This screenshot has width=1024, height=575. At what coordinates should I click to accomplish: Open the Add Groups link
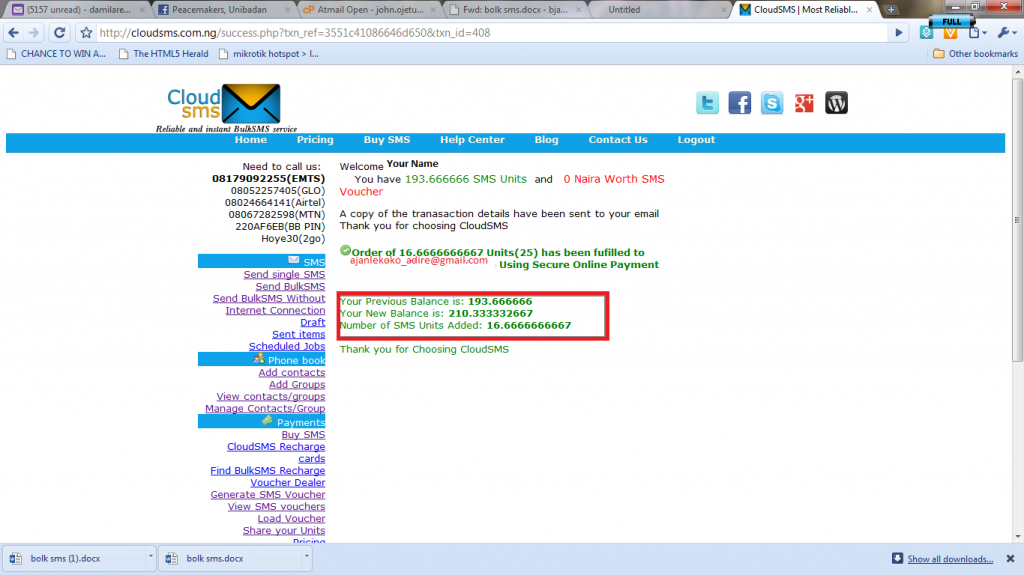(296, 384)
